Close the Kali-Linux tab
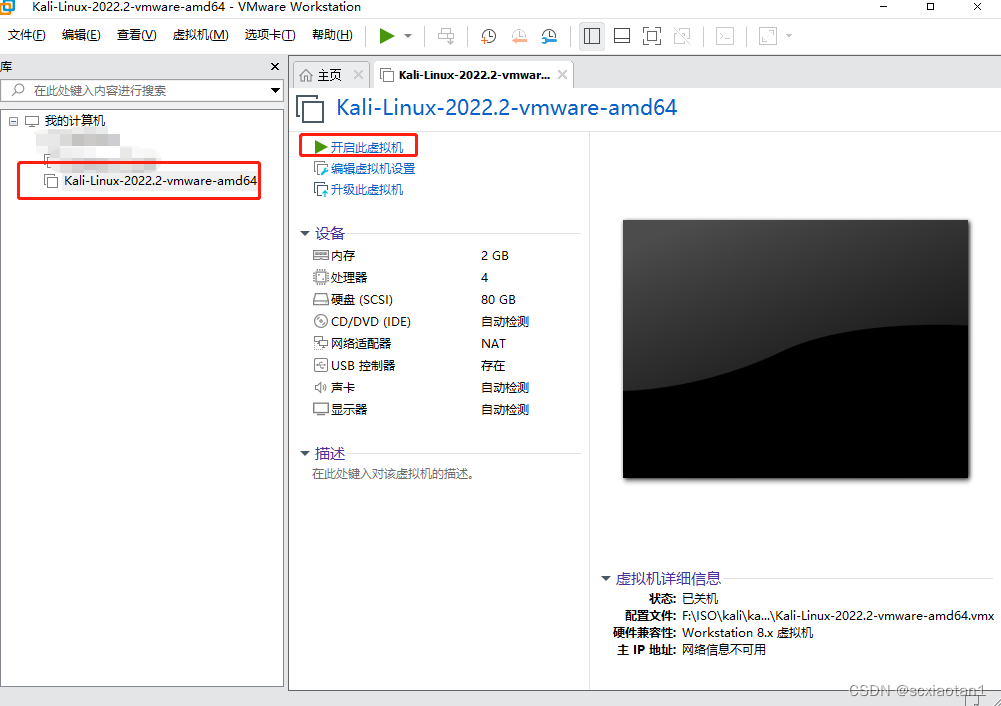Viewport: 1001px width, 706px height. click(562, 75)
